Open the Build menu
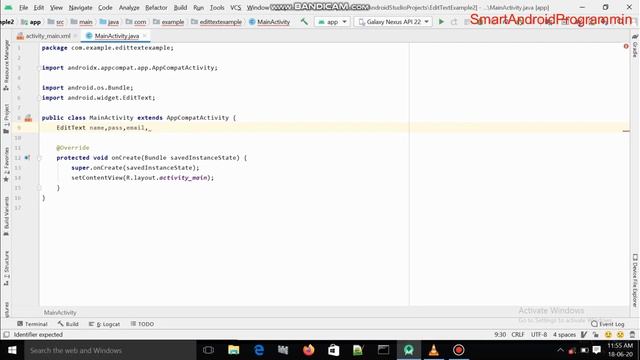 pyautogui.click(x=180, y=7)
